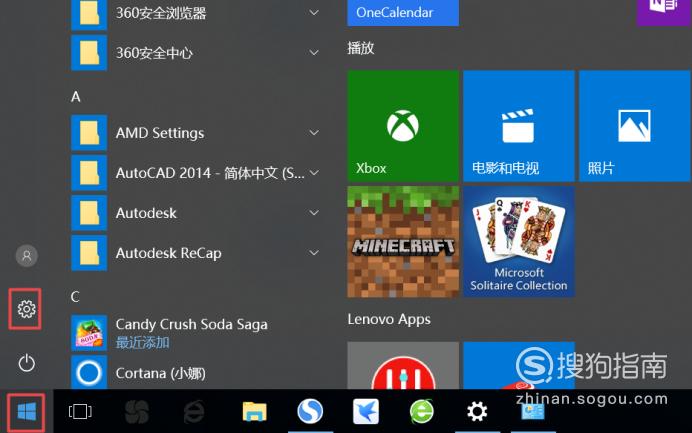Open the 照片 photos tile
The height and width of the screenshot is (433, 692).
point(635,126)
